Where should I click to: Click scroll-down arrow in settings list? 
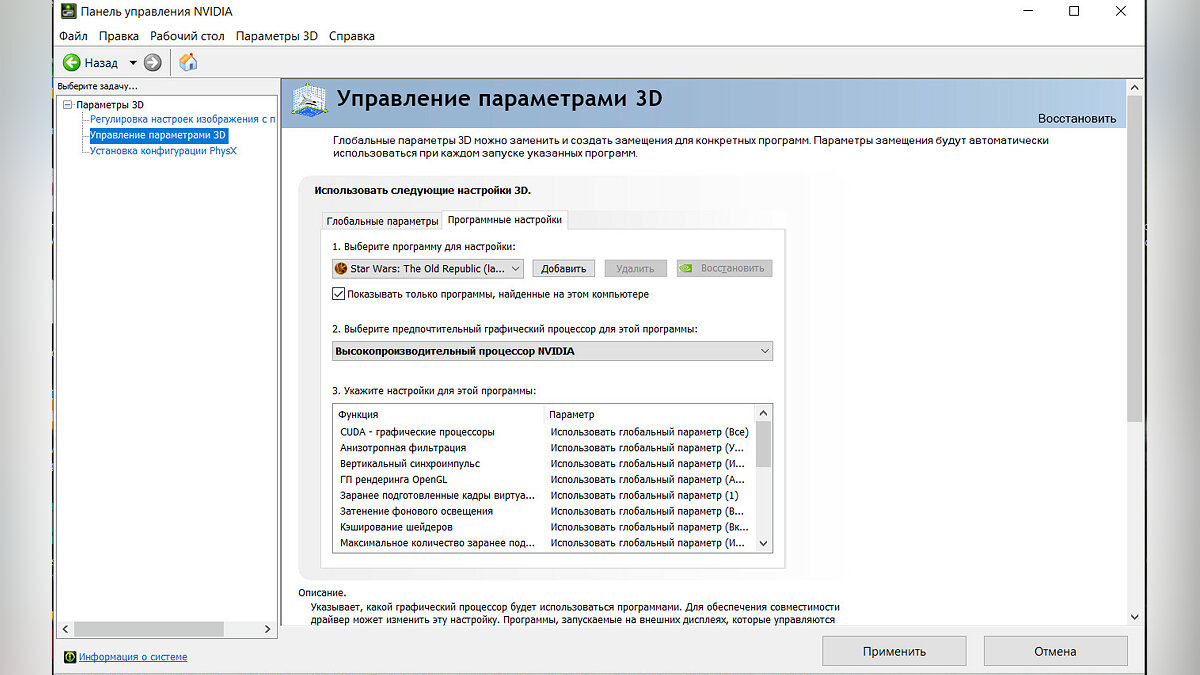[x=764, y=543]
